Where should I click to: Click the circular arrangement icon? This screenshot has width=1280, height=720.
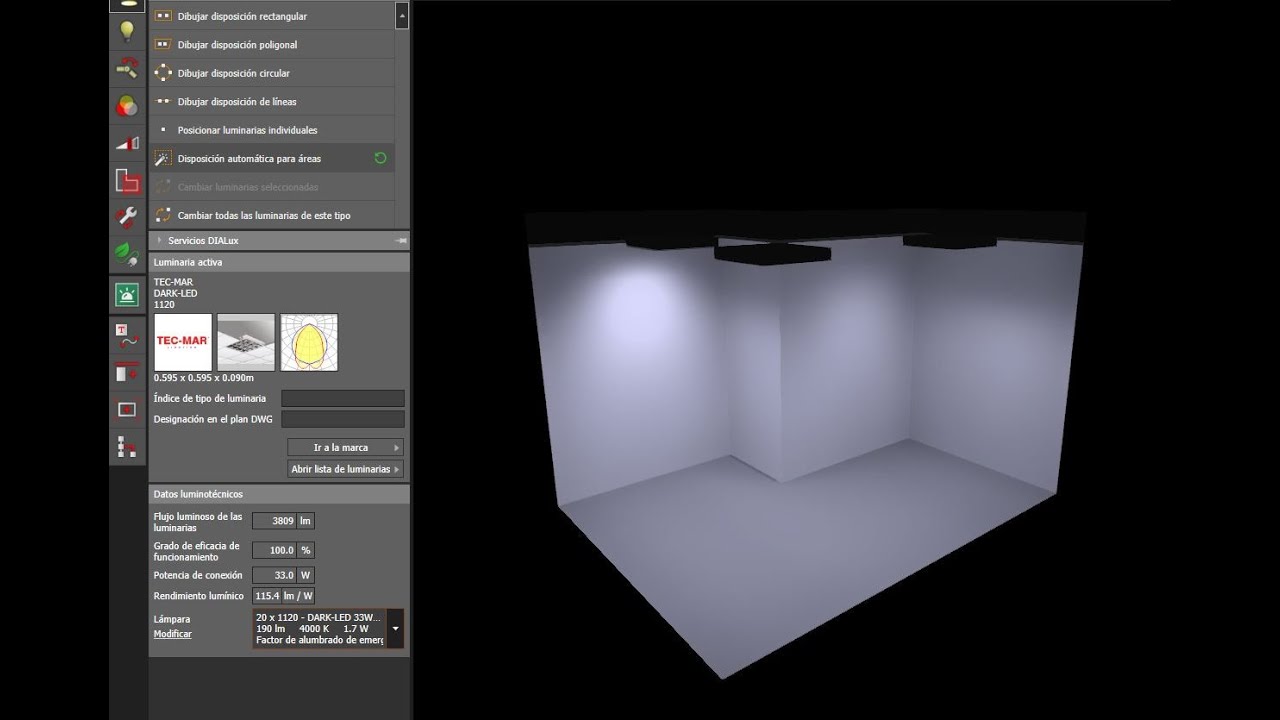[163, 73]
